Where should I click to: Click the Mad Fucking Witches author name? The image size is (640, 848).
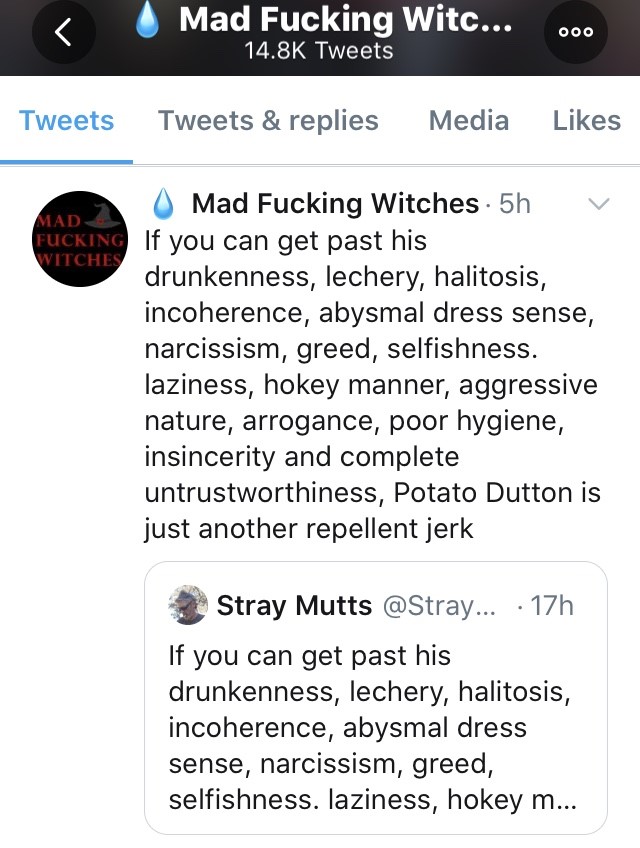(x=334, y=204)
